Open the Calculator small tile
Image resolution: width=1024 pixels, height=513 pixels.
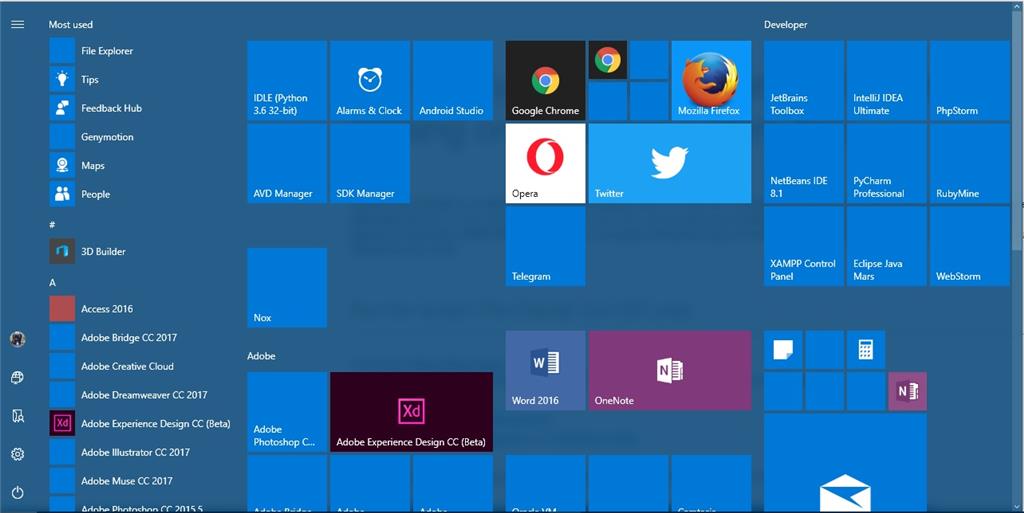(x=866, y=350)
